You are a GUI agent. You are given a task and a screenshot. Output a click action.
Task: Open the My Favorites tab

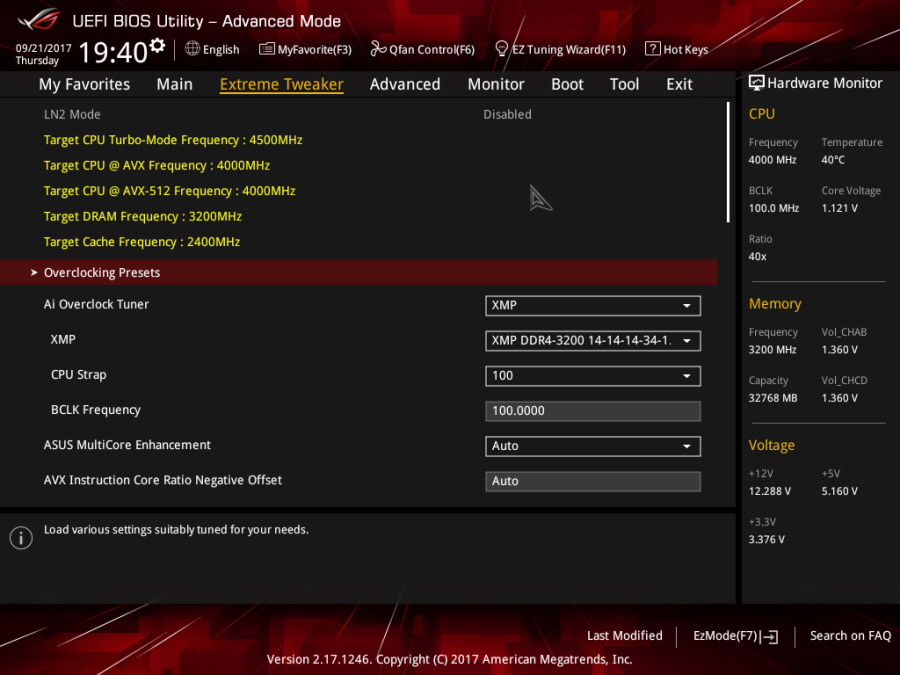tap(84, 84)
